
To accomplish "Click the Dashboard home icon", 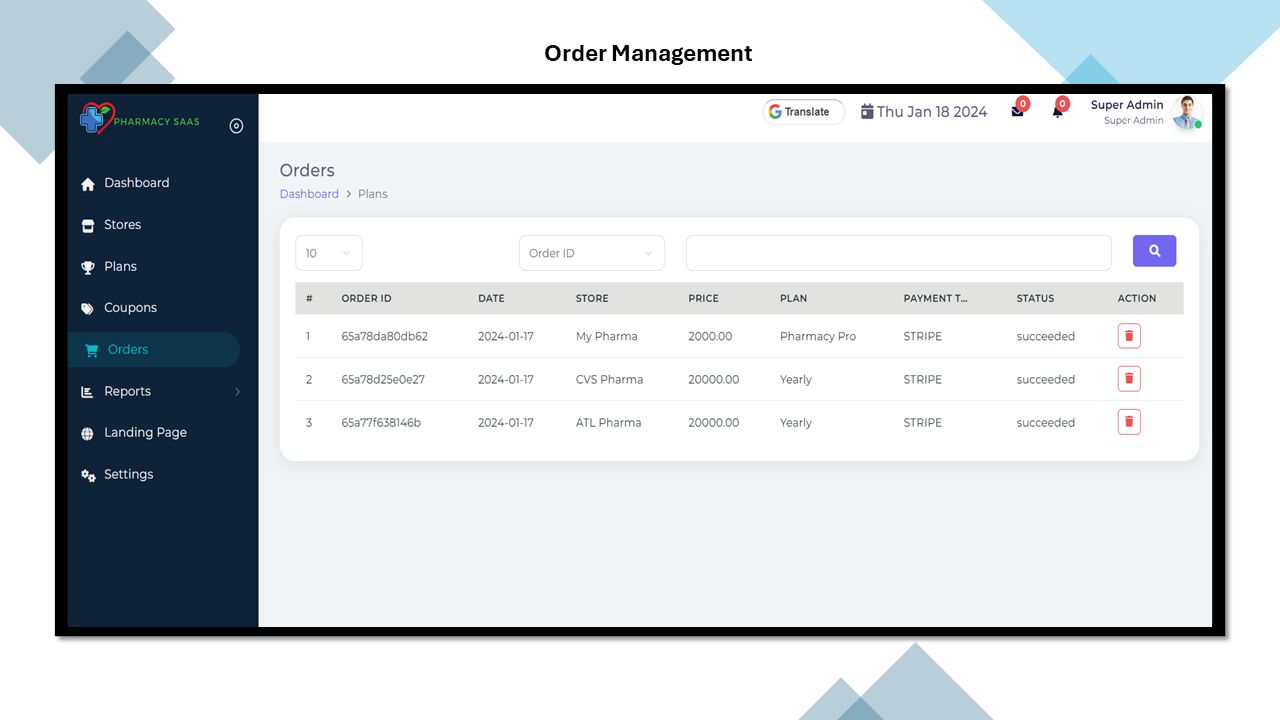I will (x=88, y=184).
